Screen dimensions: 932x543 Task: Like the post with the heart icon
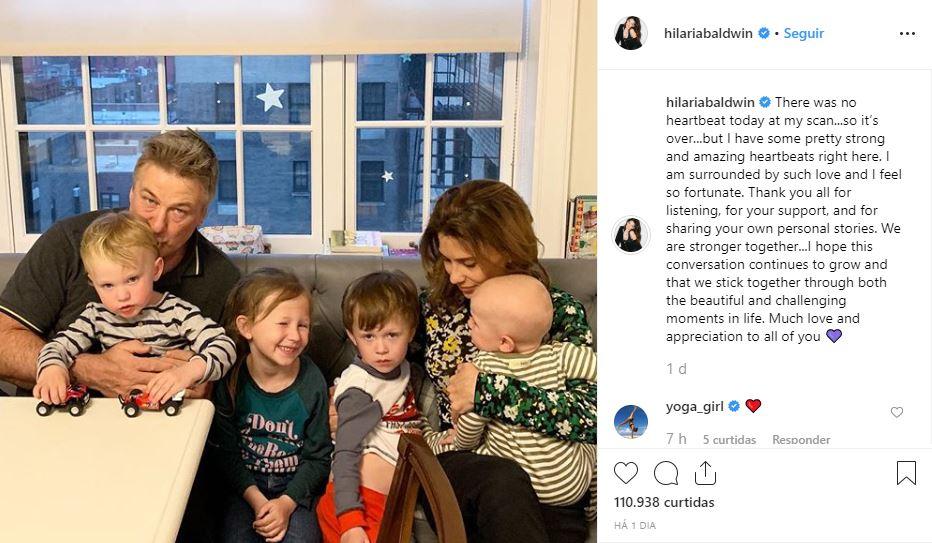[626, 473]
